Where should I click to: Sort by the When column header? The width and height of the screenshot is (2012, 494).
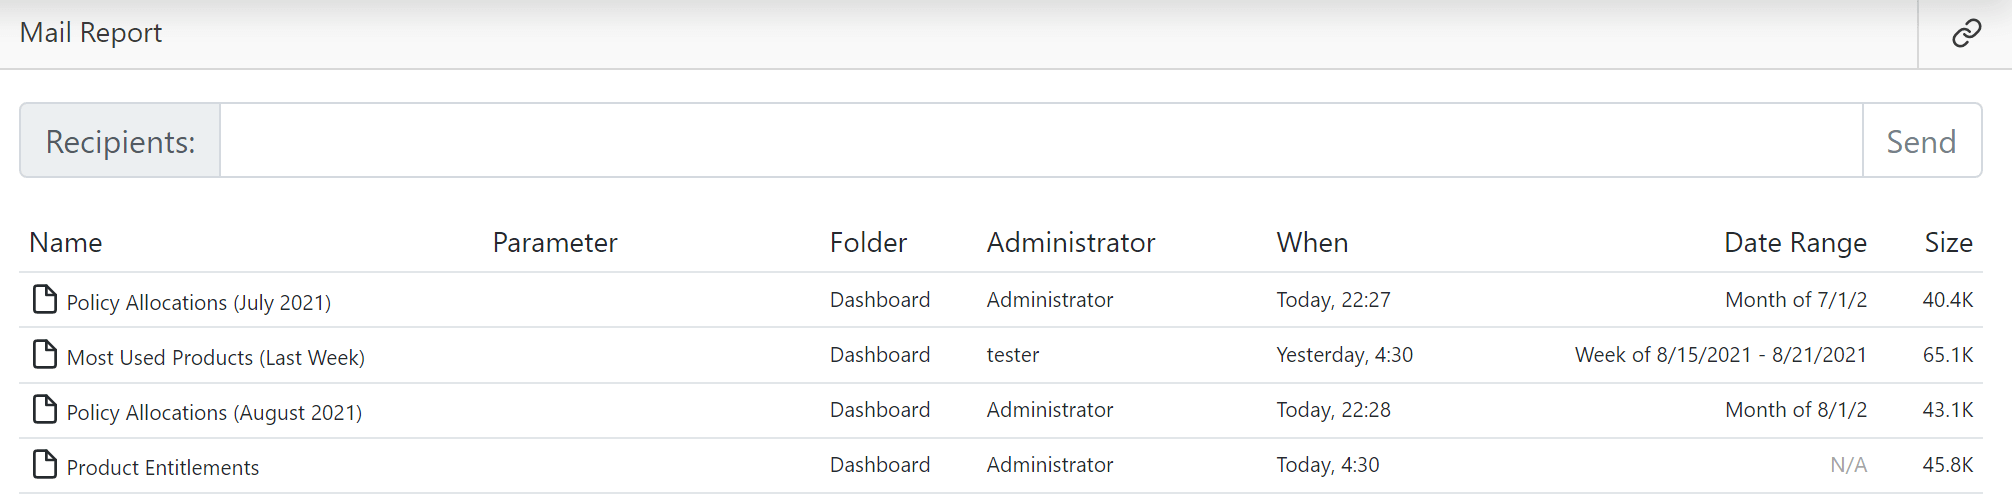tap(1312, 243)
